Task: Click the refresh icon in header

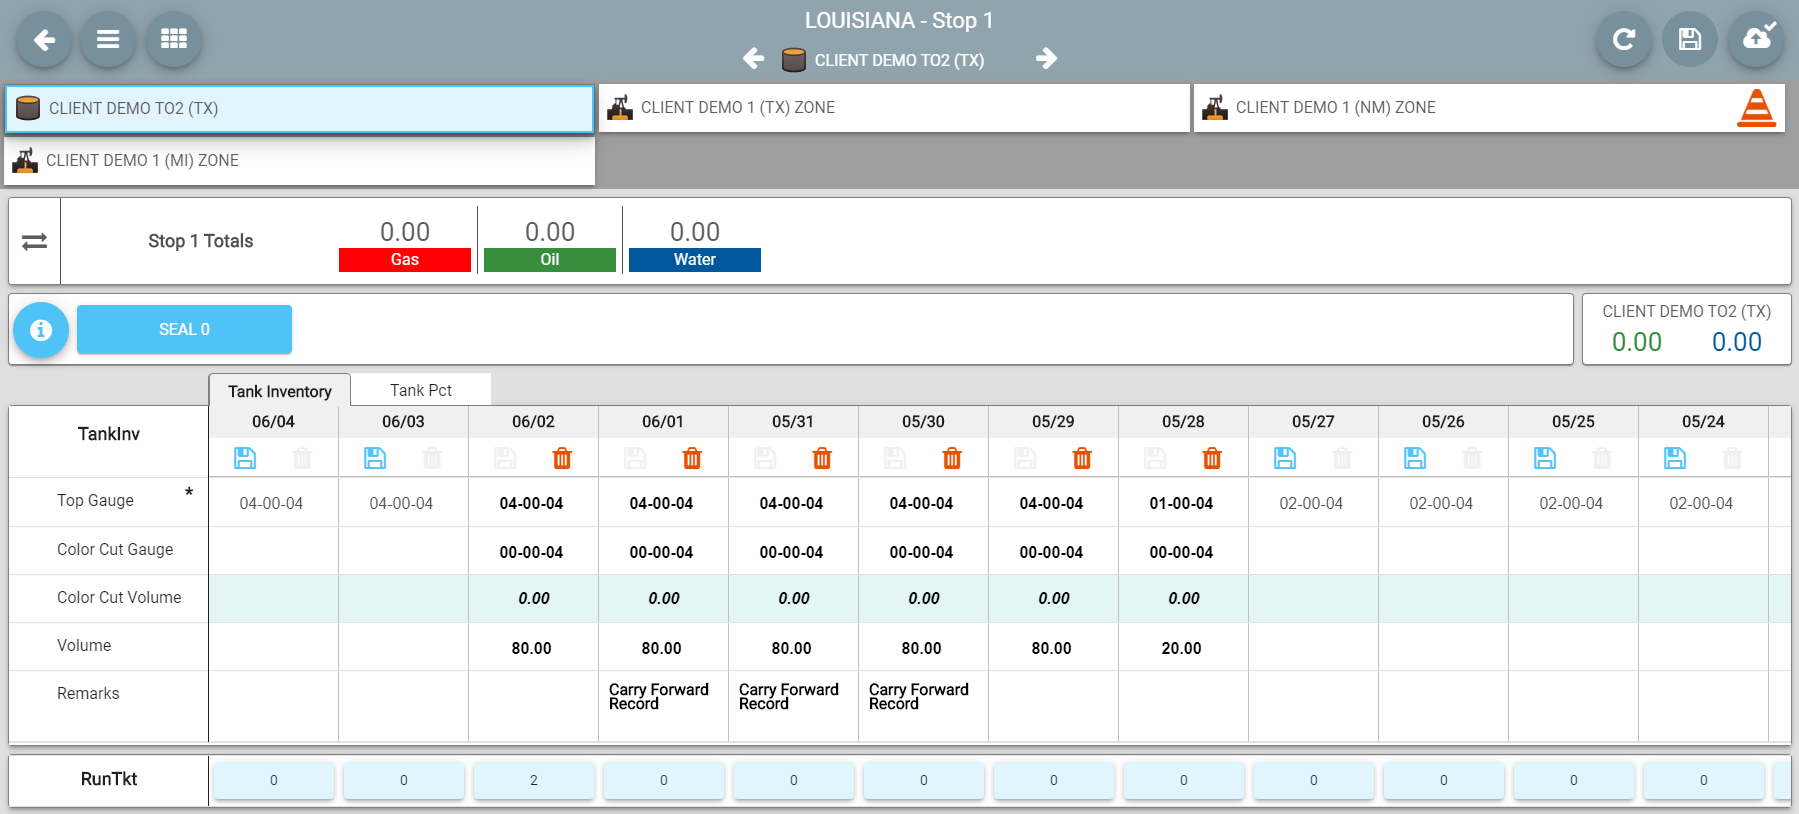Action: tap(1624, 40)
